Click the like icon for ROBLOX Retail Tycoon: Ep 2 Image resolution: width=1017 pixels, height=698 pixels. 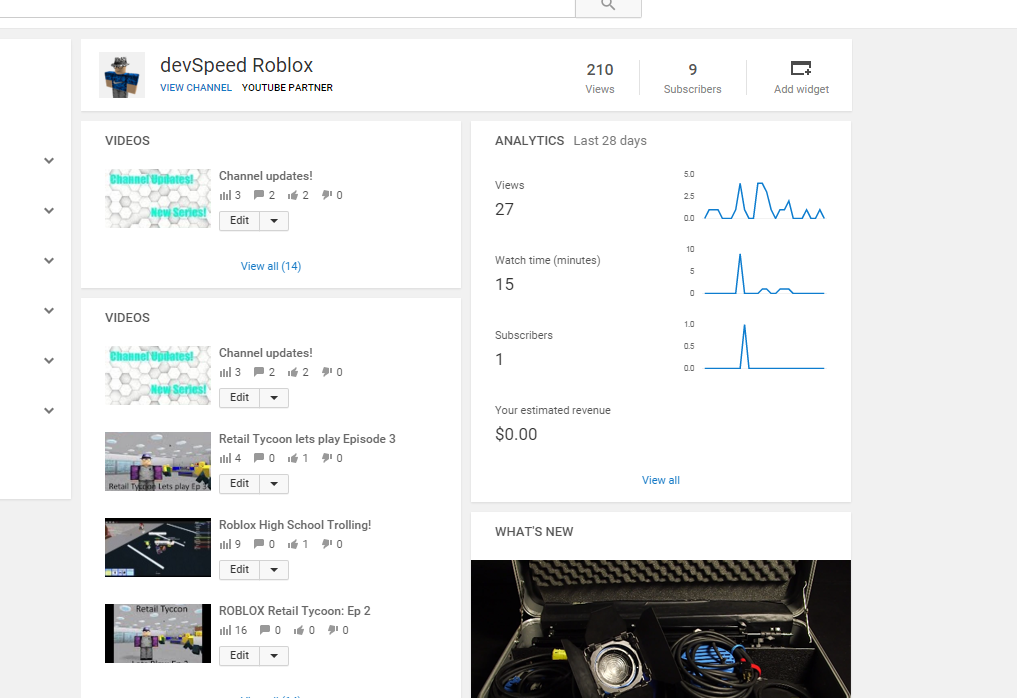point(299,630)
